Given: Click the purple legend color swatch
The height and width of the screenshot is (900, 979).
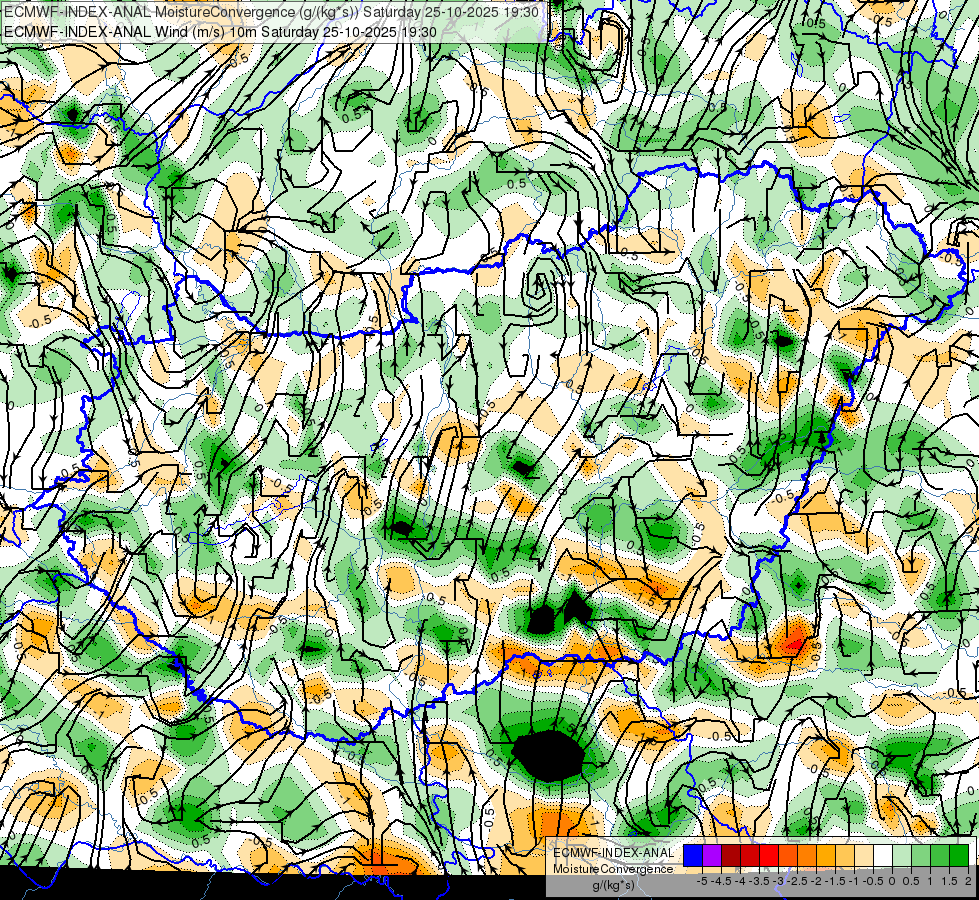Looking at the screenshot, I should click(712, 856).
